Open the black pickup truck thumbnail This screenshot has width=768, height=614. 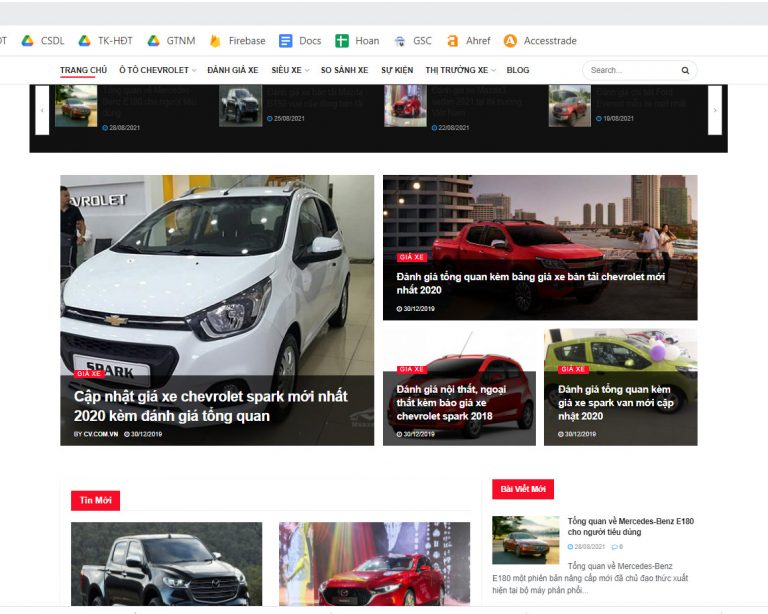click(x=167, y=564)
